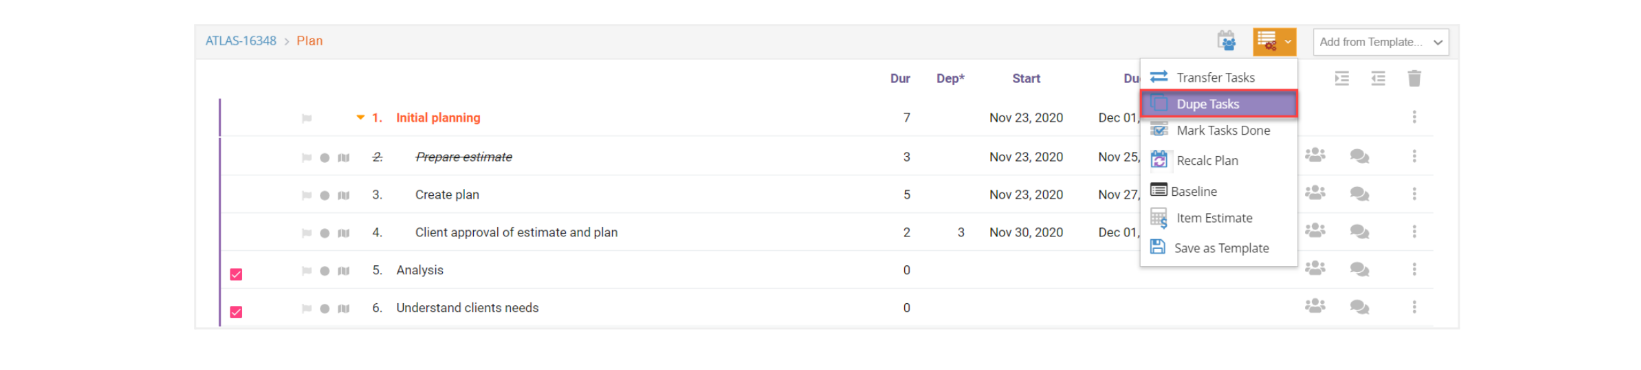Toggle status dot on Create plan row
Screen dimensions: 1641x370
click(x=324, y=196)
